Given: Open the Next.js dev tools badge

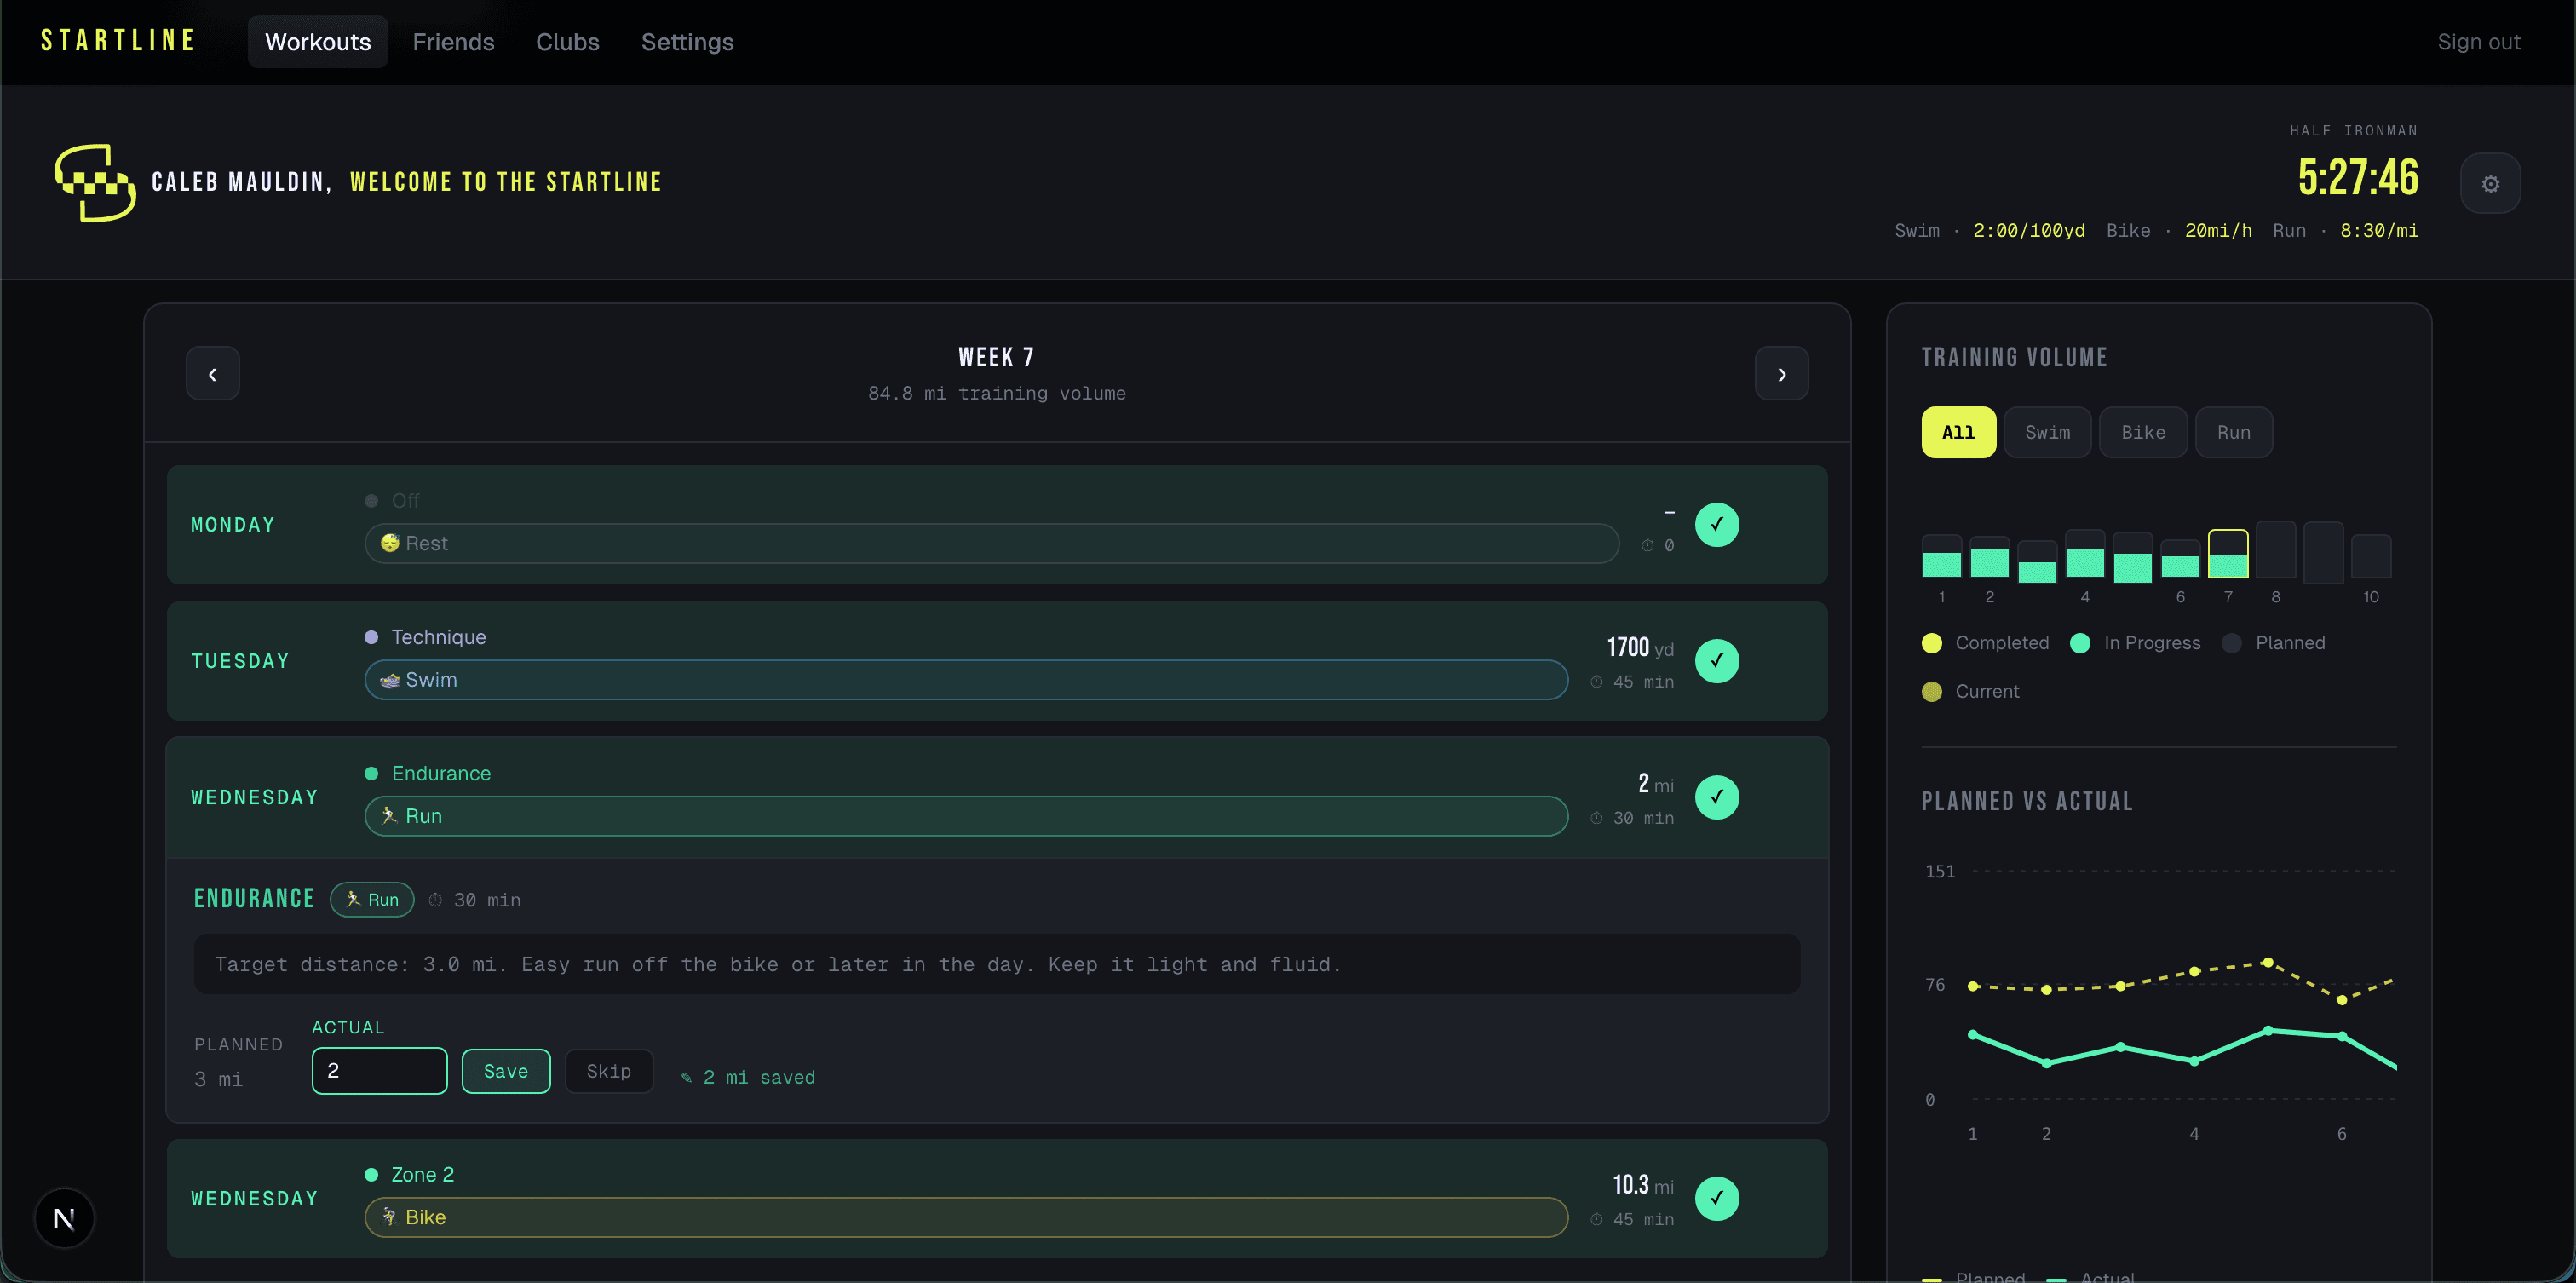Looking at the screenshot, I should [65, 1219].
